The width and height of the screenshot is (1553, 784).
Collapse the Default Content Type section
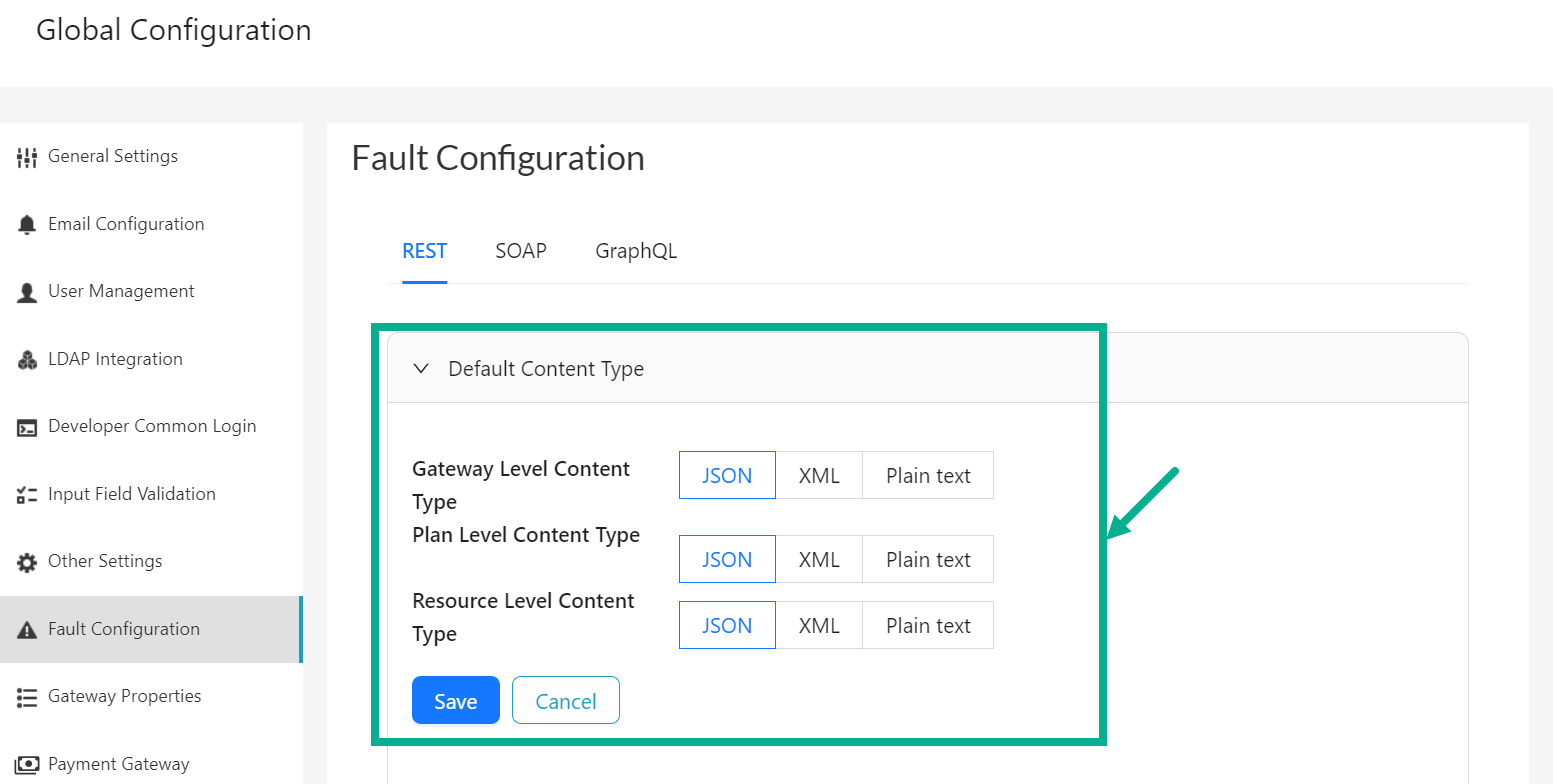click(x=421, y=368)
